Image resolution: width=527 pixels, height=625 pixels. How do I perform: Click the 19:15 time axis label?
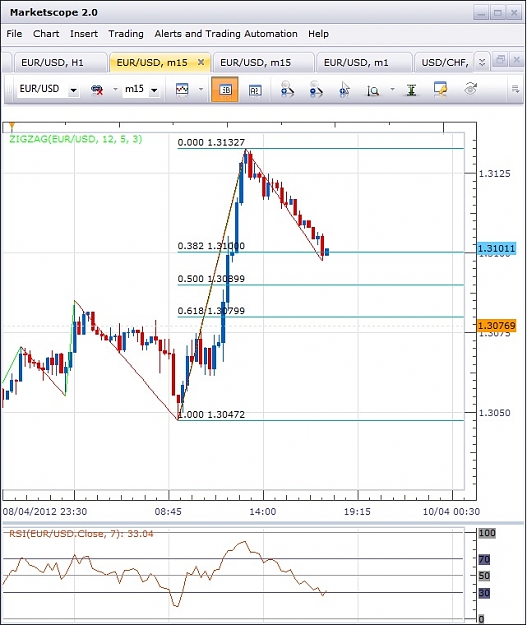coord(357,511)
